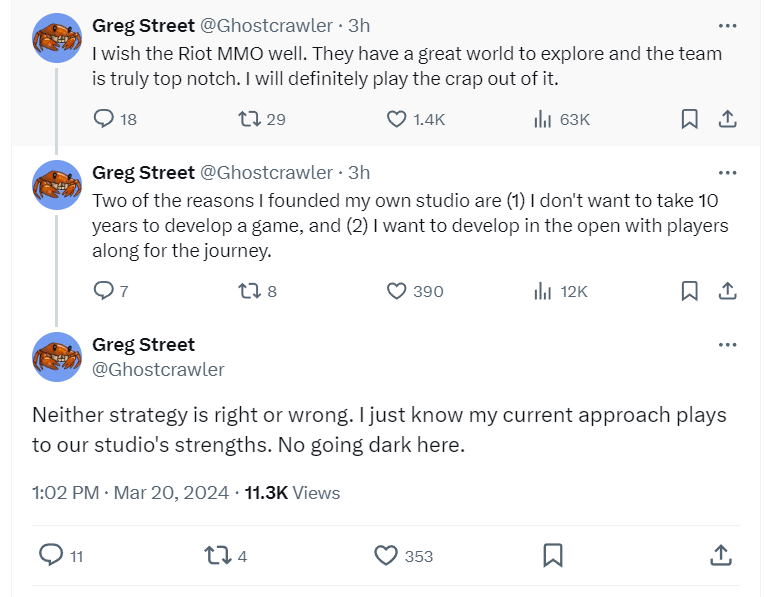Image resolution: width=766 pixels, height=597 pixels.
Task: Share the main 'Neither strategy' tweet
Action: [x=720, y=555]
